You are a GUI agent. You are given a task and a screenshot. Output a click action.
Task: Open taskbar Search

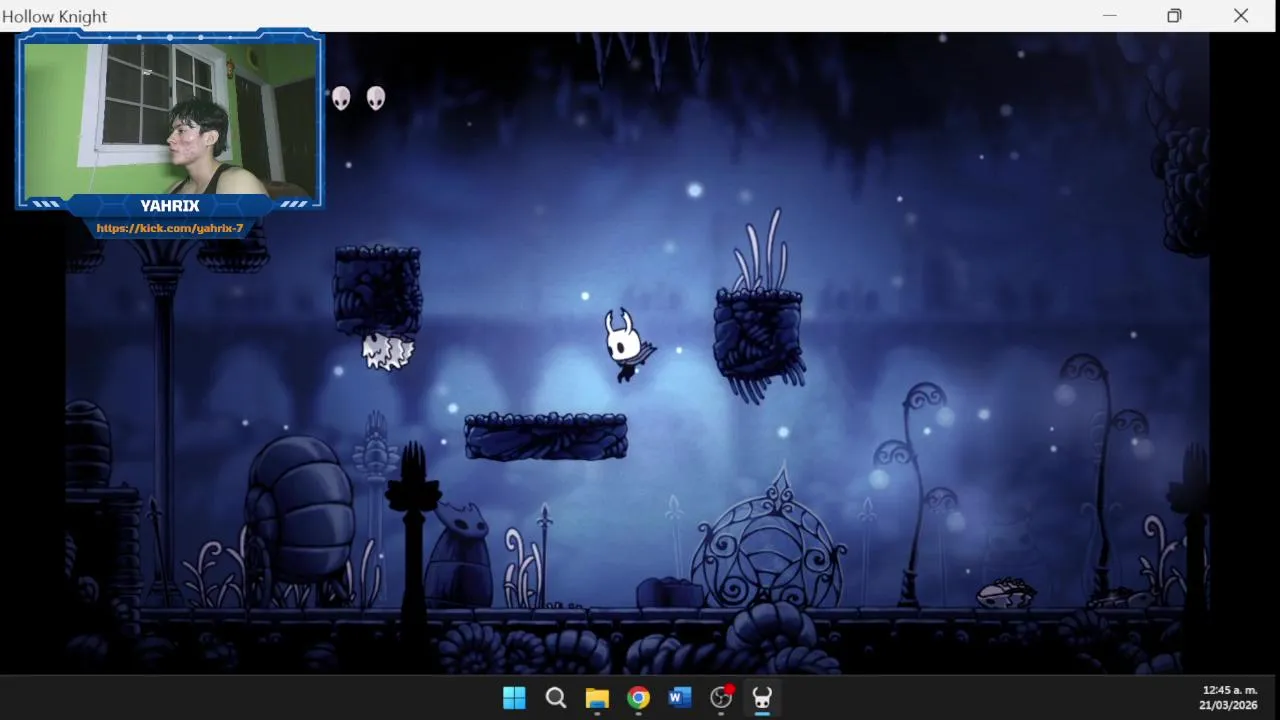(x=556, y=698)
